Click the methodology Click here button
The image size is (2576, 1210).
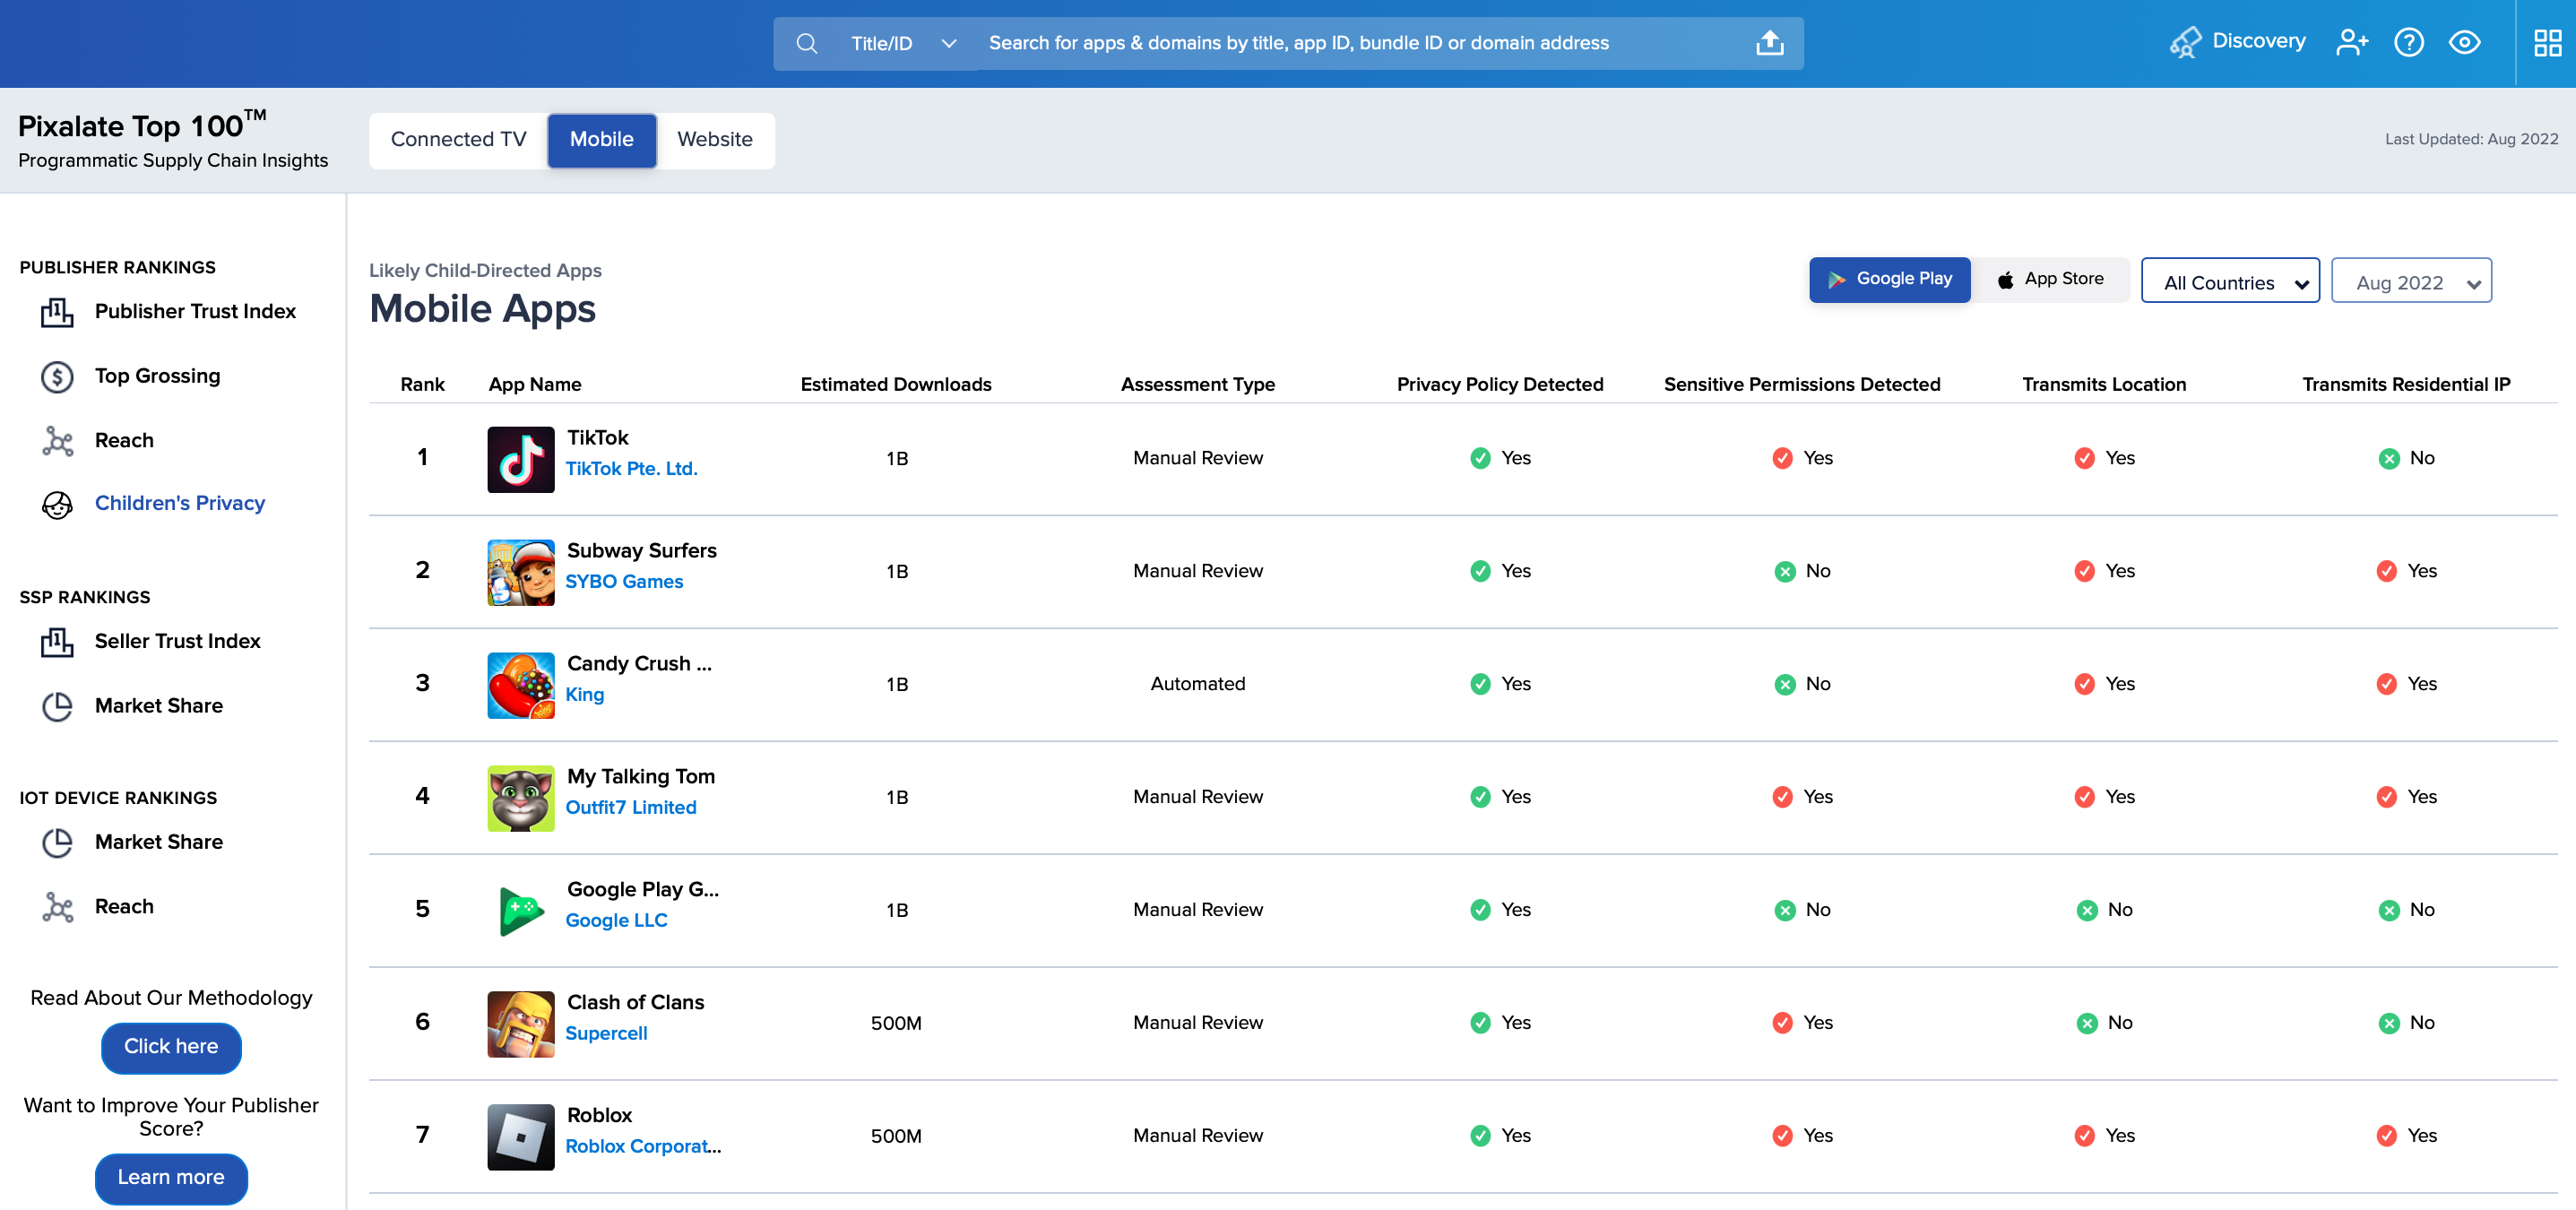pos(171,1046)
